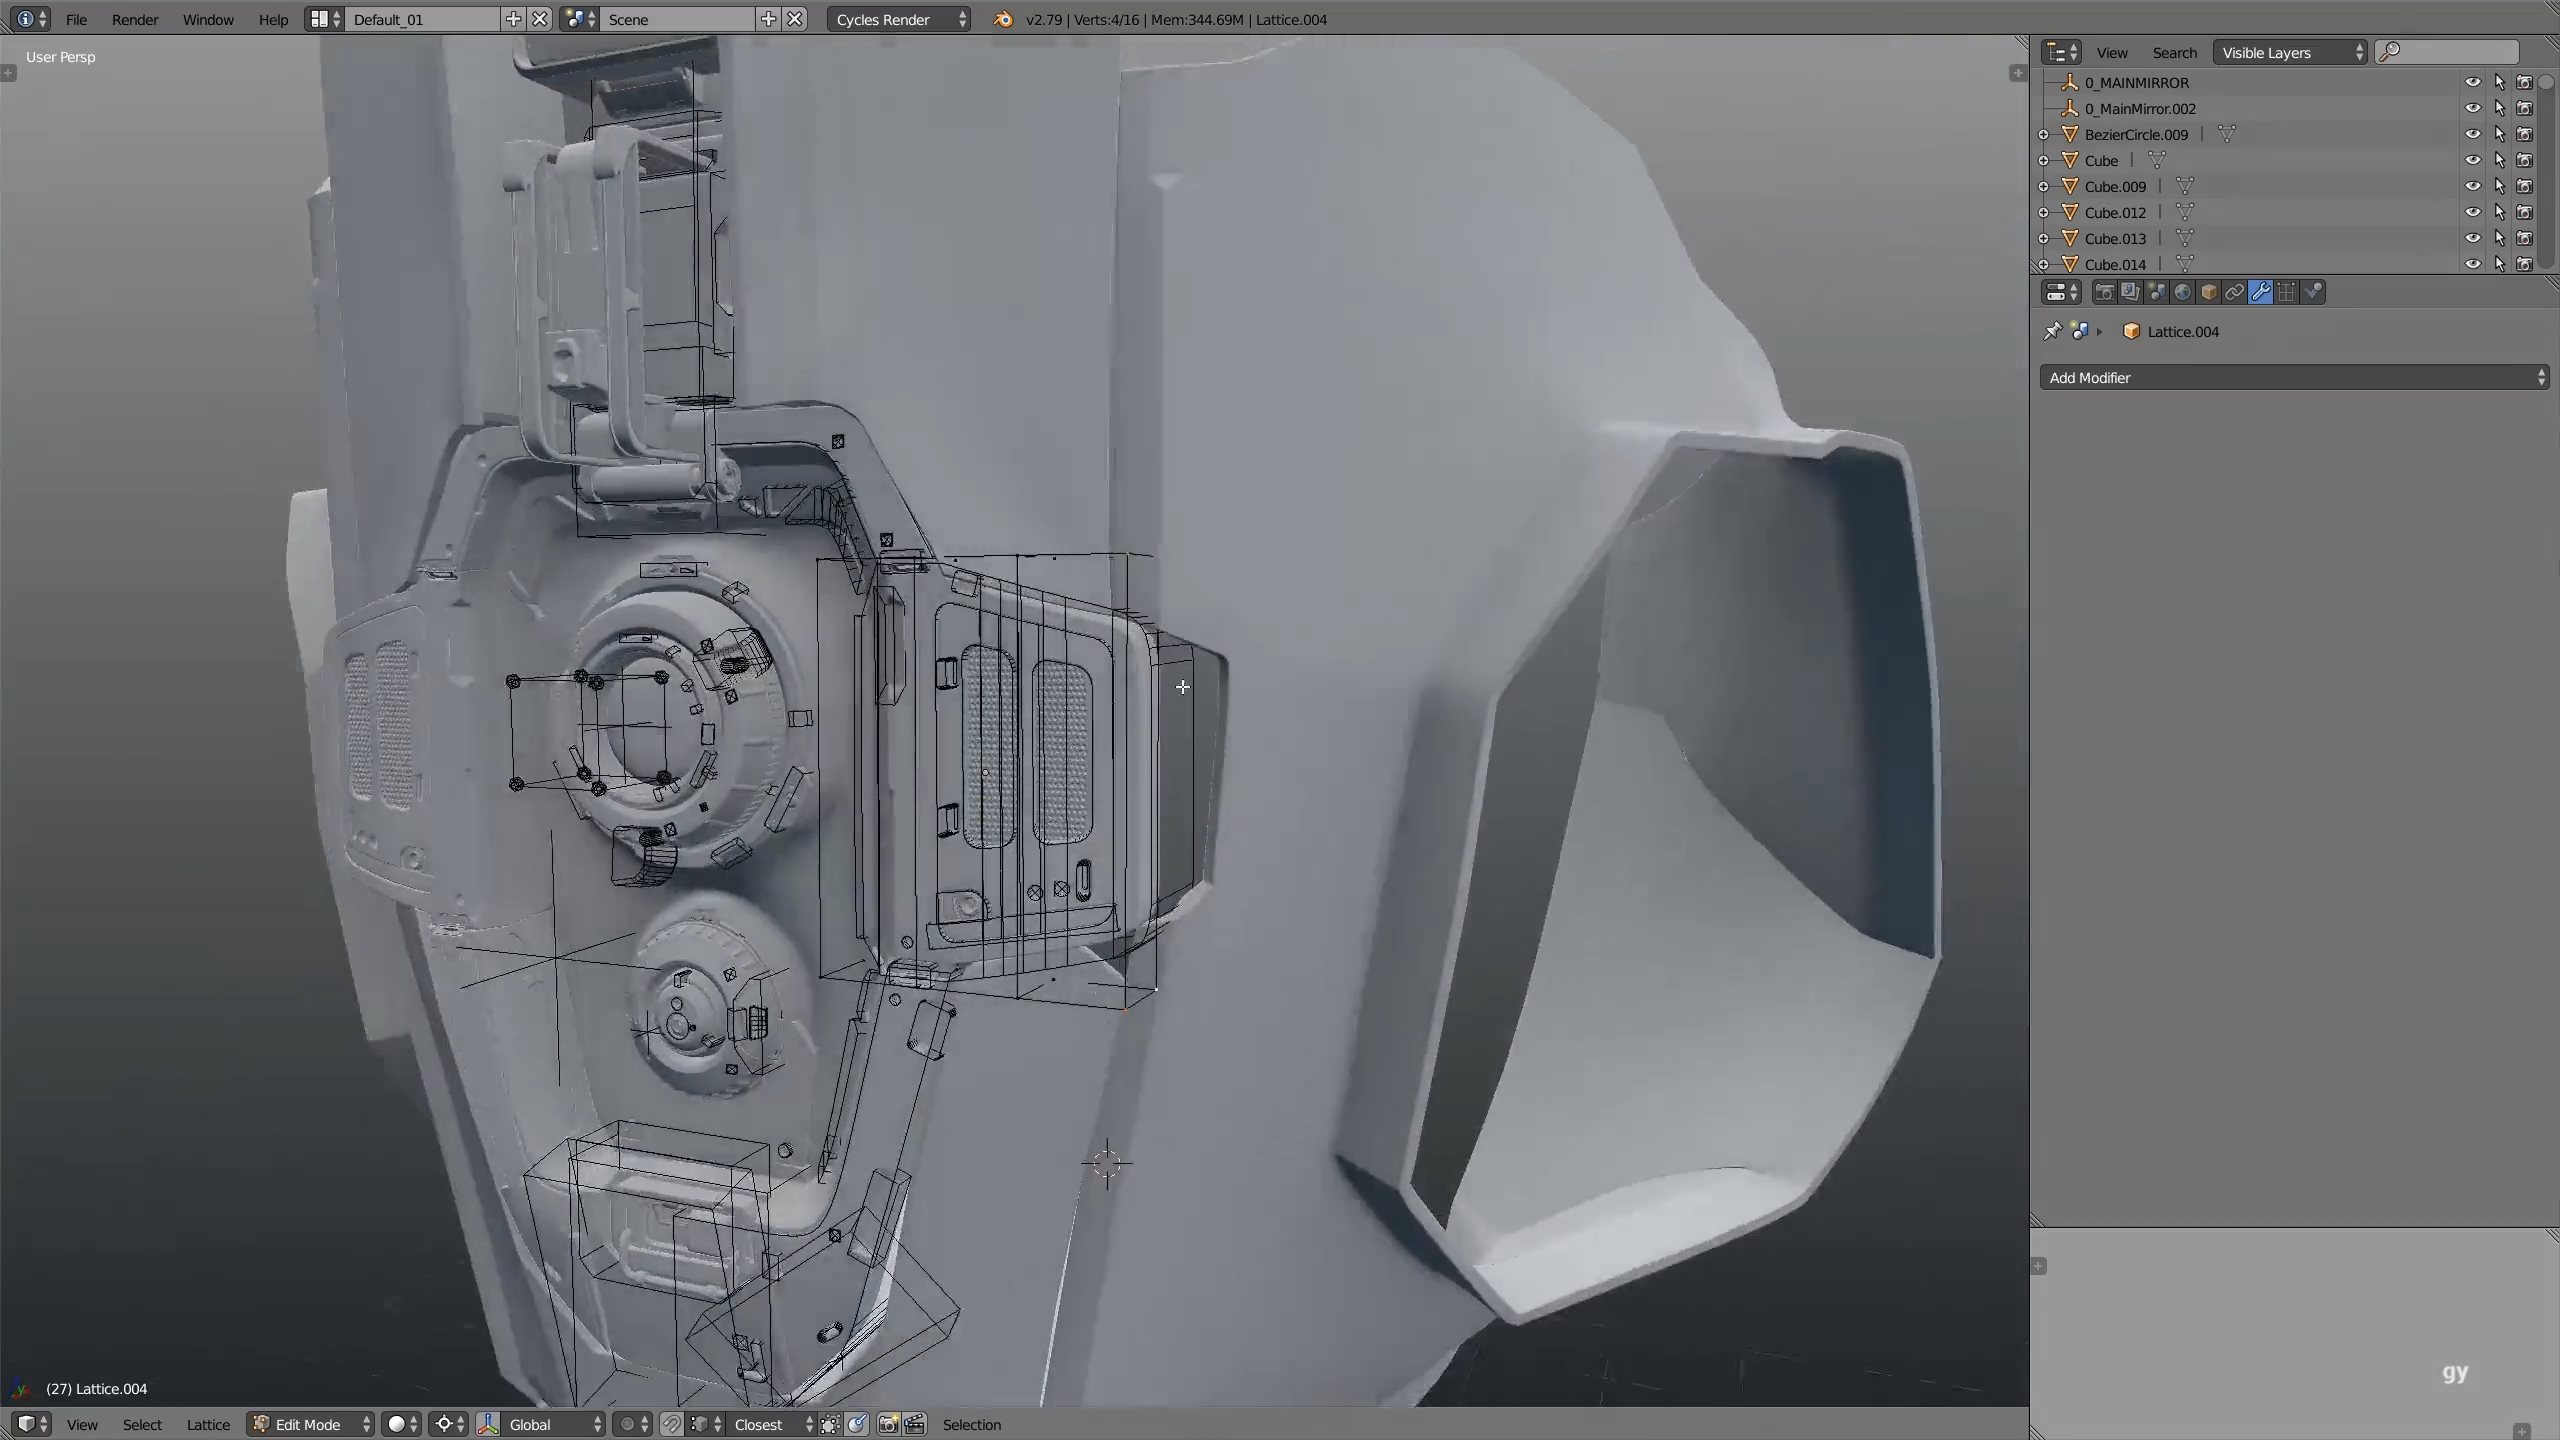Open the Object Constraints tab (chain icon)

[2234, 292]
